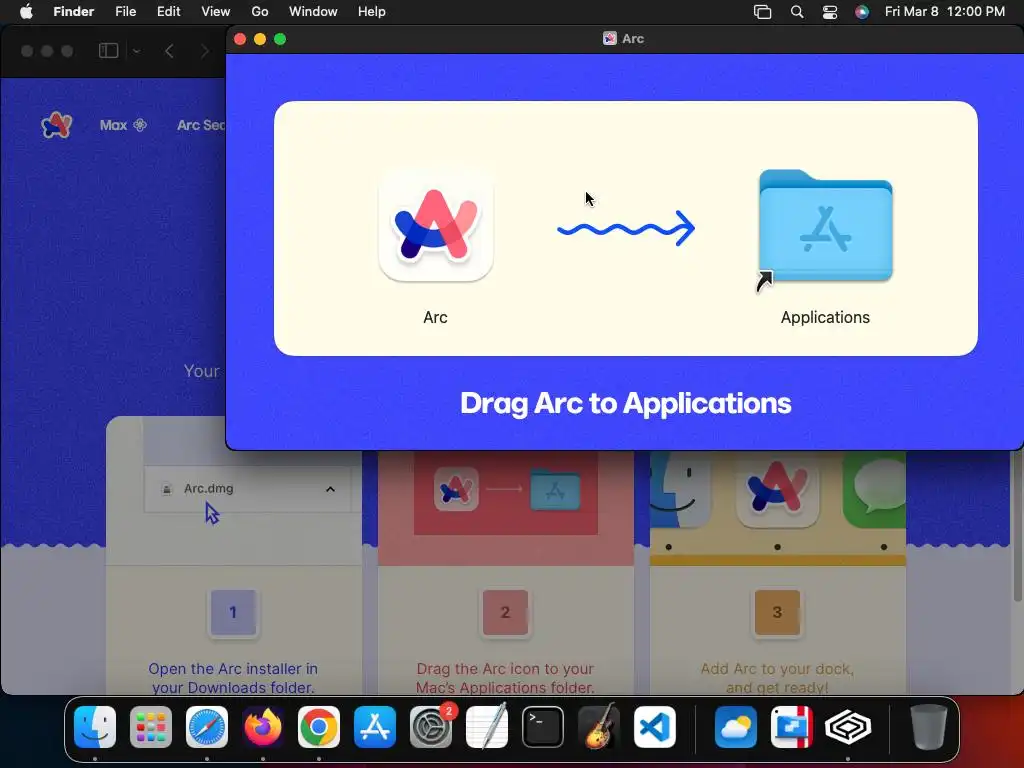Open the Max link in browser navigation
1024x768 pixels.
(123, 125)
